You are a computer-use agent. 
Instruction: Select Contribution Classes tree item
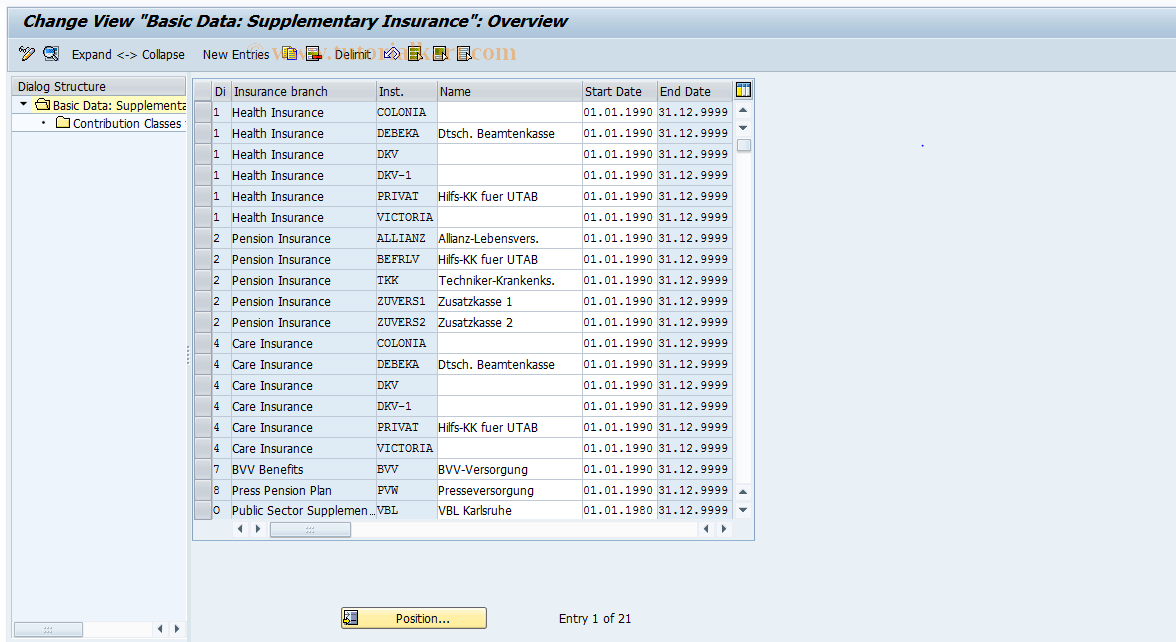coord(127,123)
